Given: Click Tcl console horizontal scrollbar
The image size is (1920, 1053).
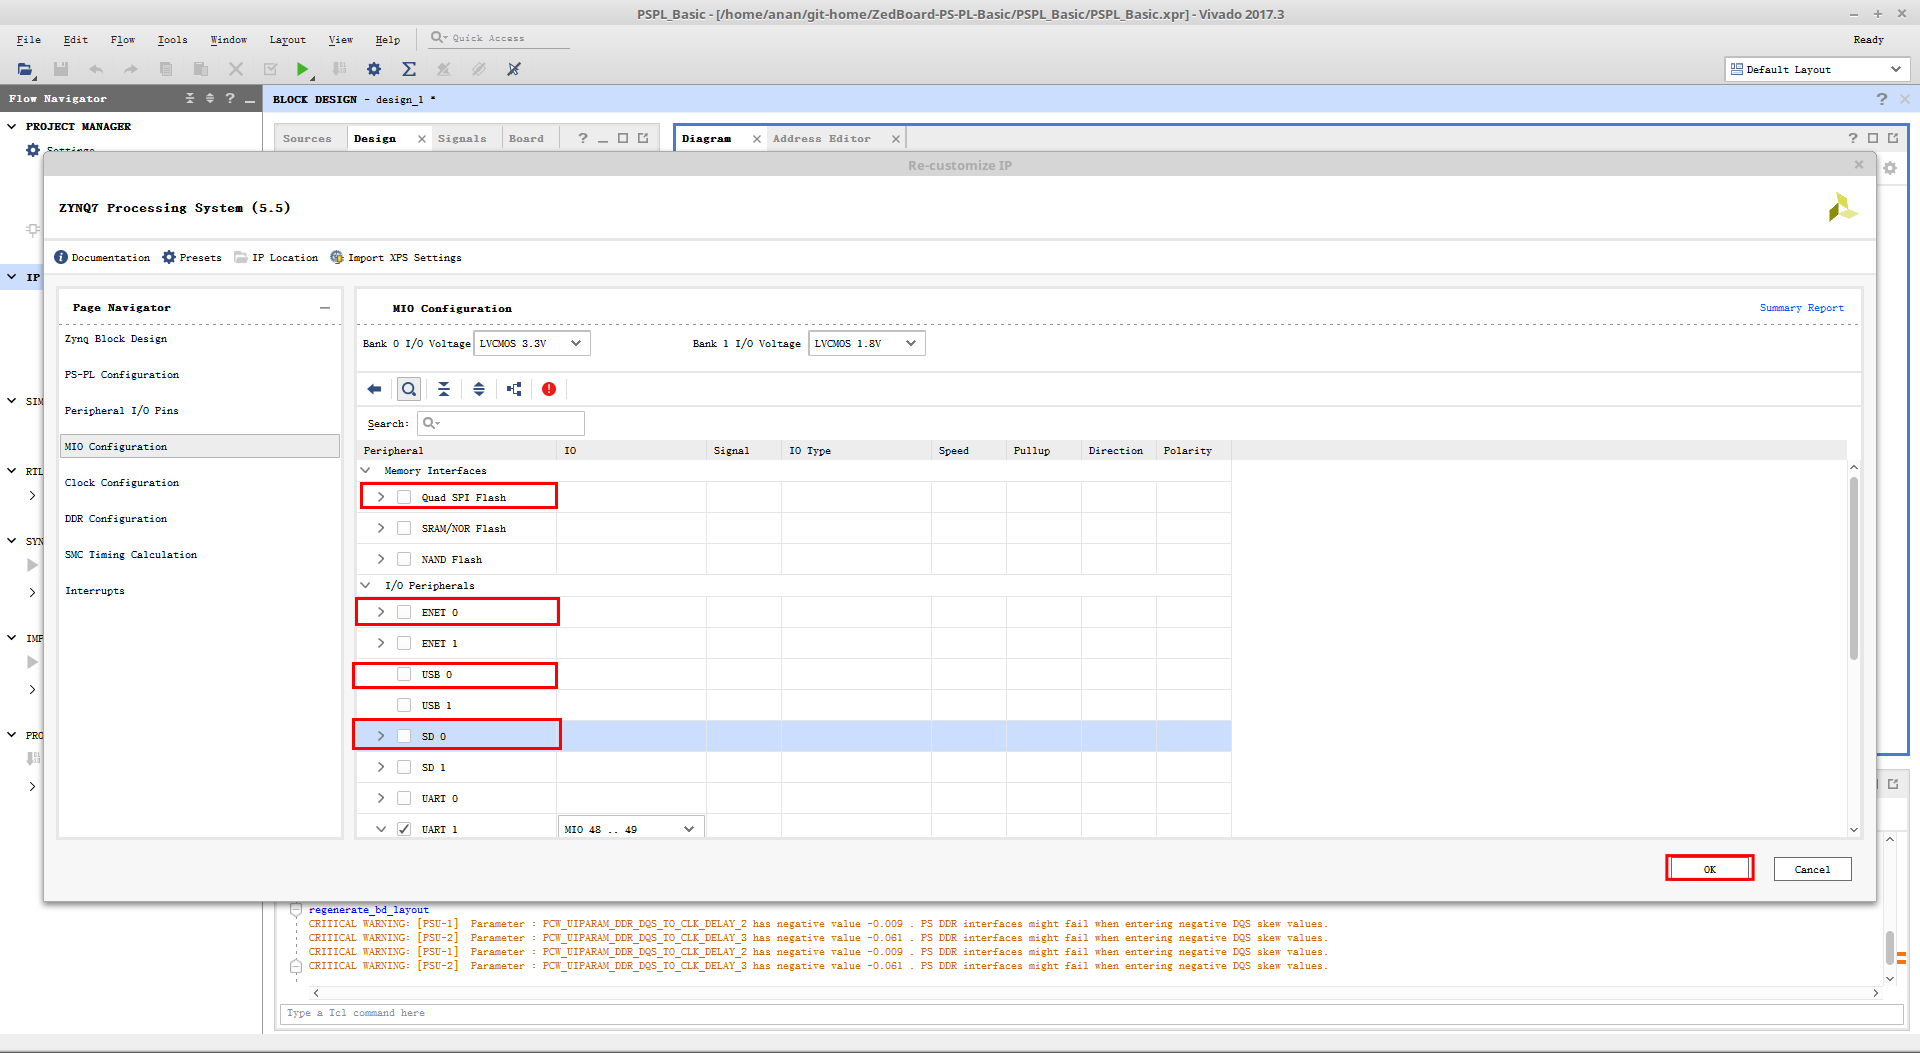Looking at the screenshot, I should click(1095, 993).
